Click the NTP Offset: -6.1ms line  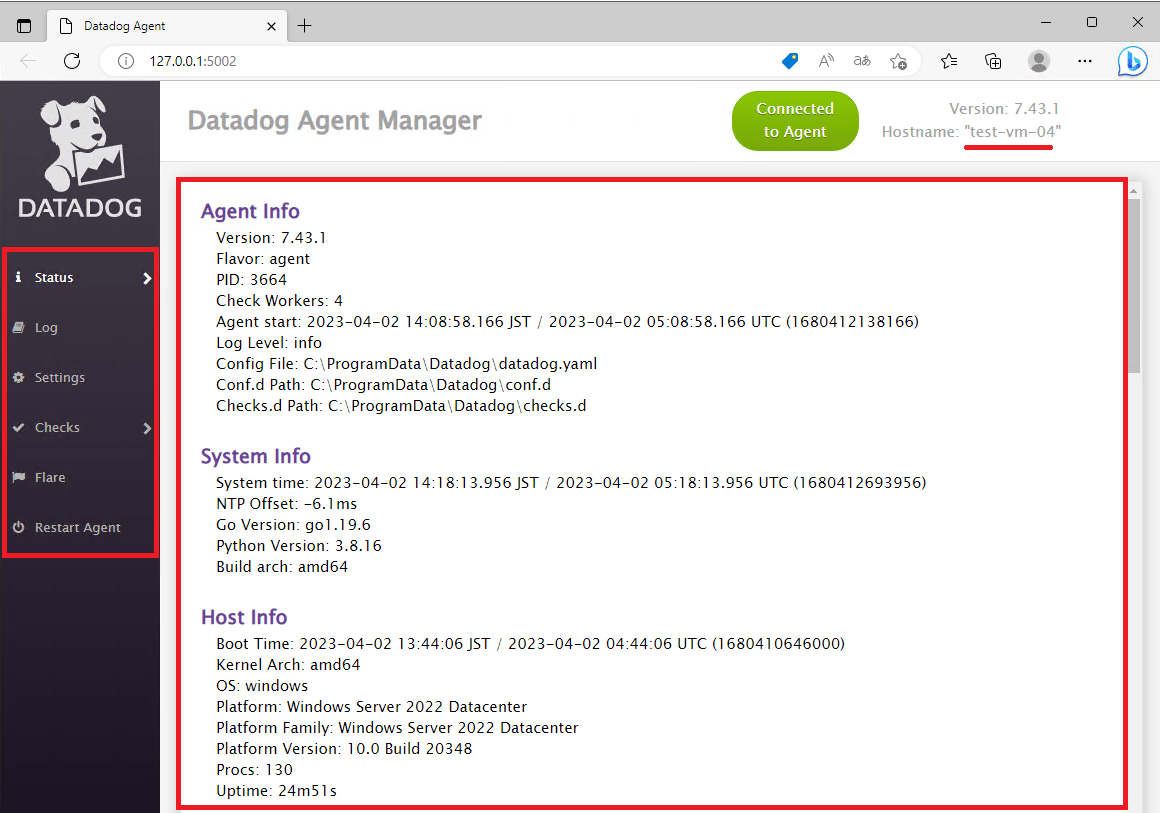click(286, 504)
